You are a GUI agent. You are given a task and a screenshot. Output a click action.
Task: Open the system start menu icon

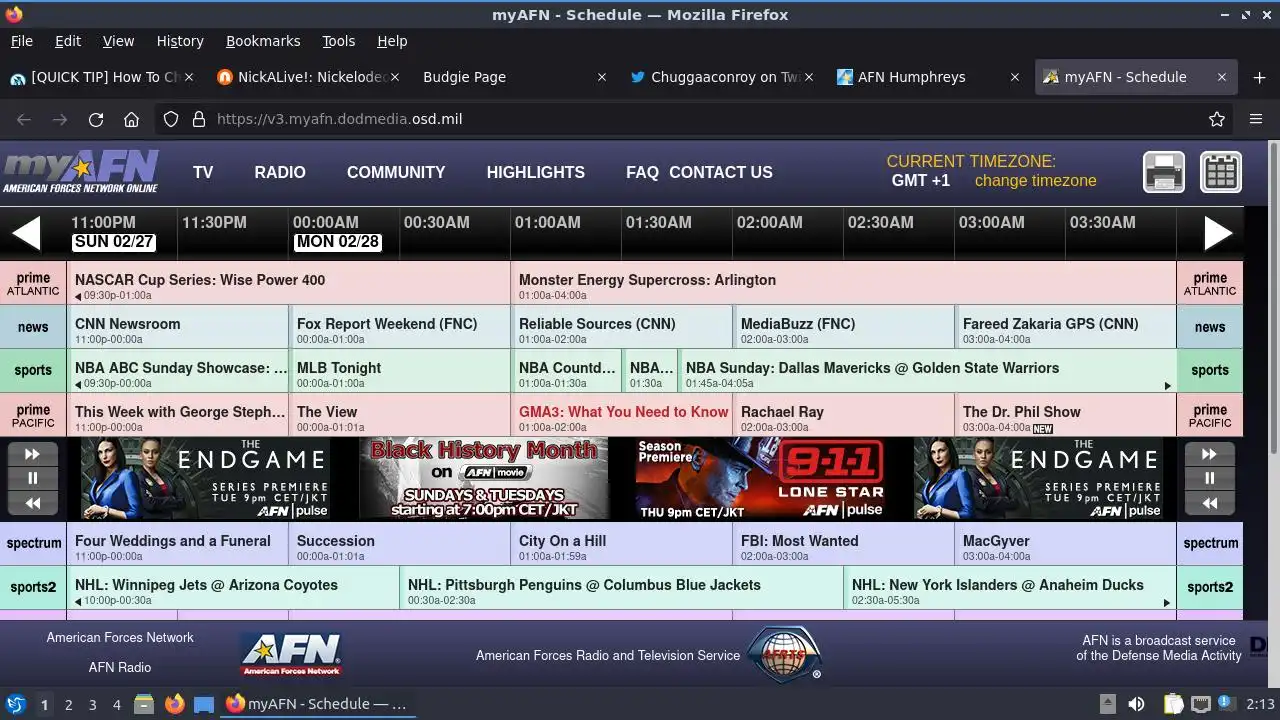pyautogui.click(x=16, y=704)
